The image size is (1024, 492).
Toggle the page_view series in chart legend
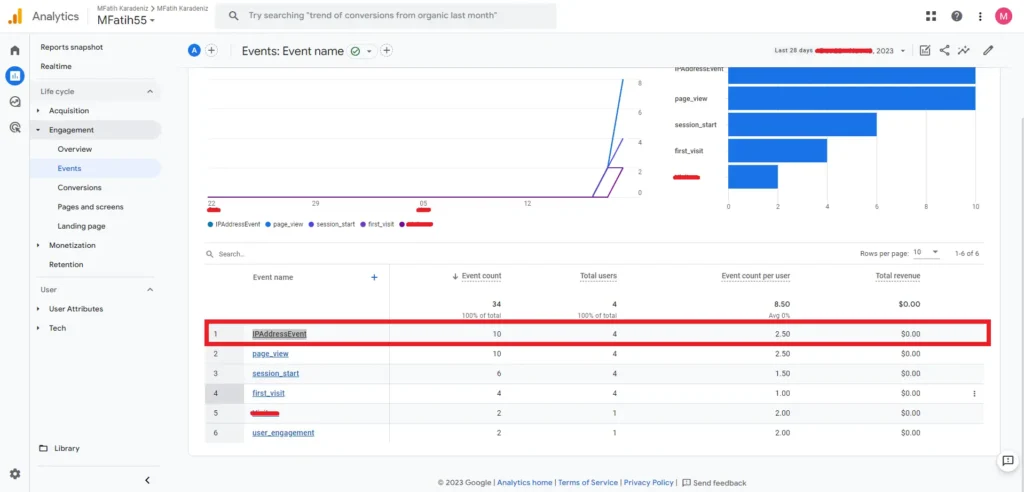pyautogui.click(x=285, y=224)
